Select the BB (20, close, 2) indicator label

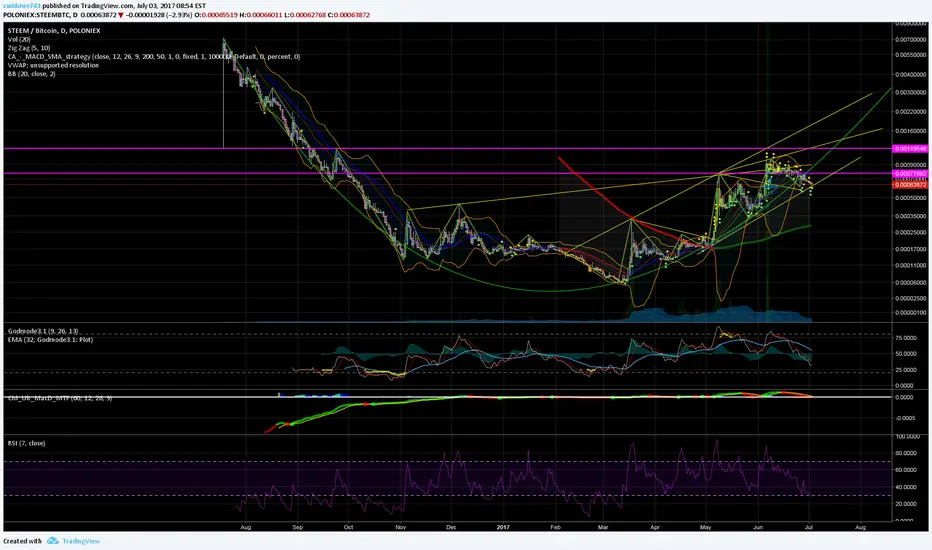32,74
